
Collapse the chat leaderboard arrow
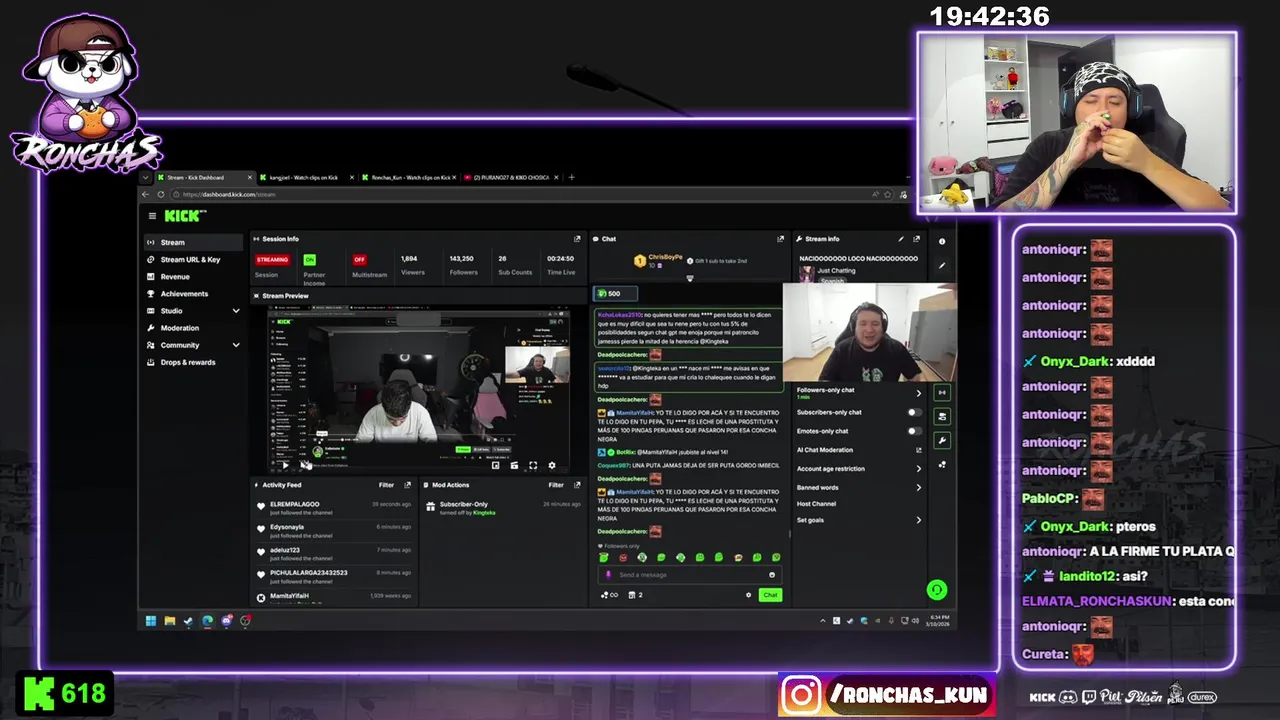click(689, 278)
